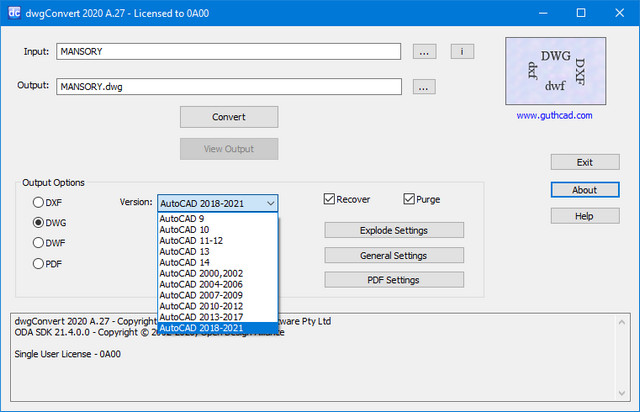Open the www.guthcad.com link
This screenshot has width=640, height=412.
[x=554, y=116]
